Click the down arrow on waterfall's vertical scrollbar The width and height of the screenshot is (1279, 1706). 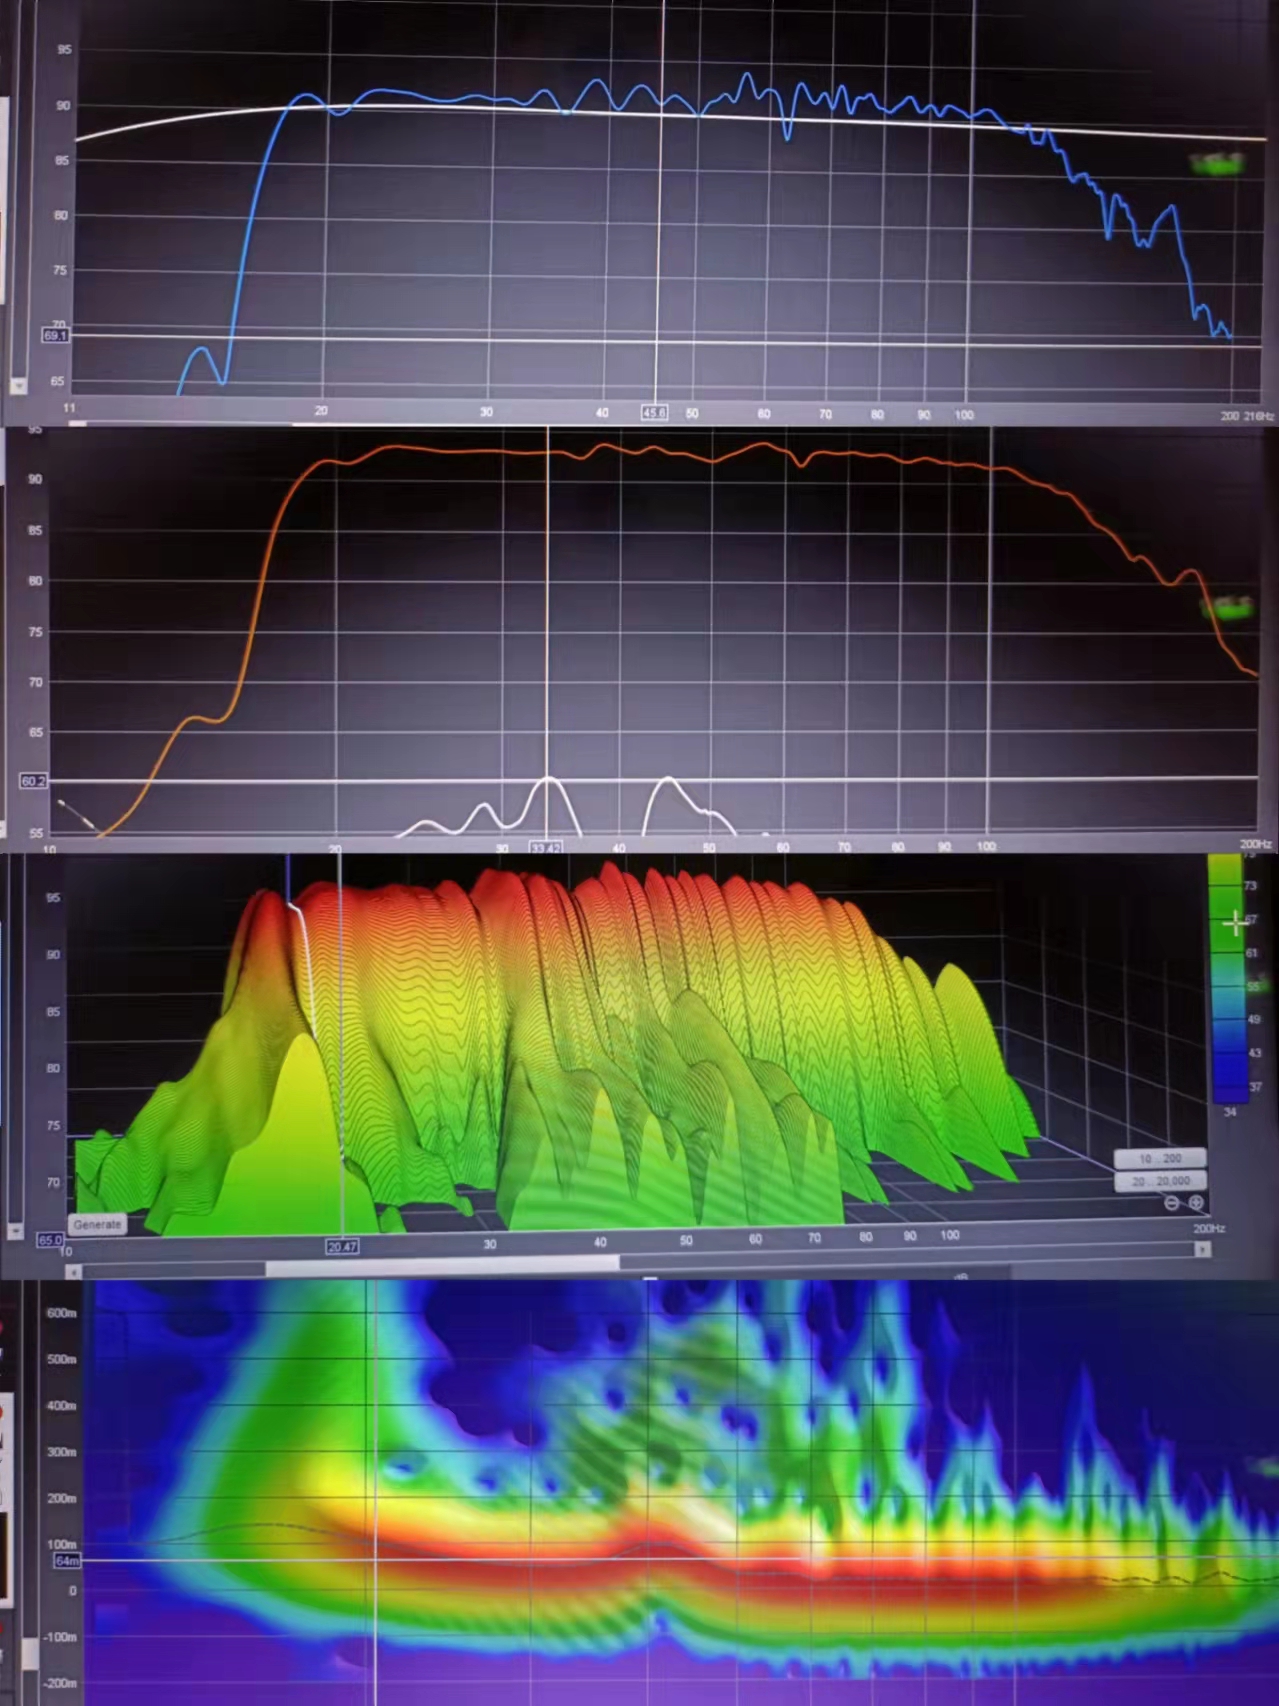point(15,1230)
